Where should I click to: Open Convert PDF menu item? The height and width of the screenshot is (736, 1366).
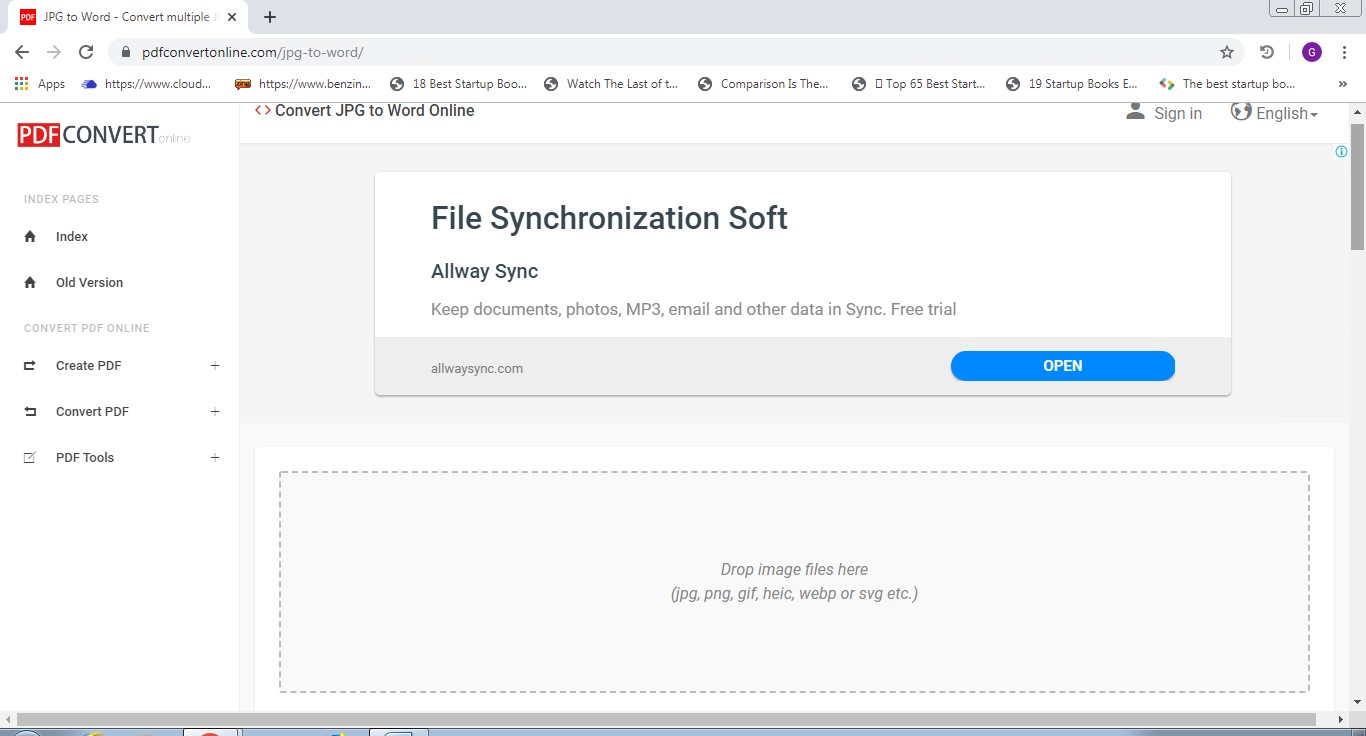pyautogui.click(x=92, y=412)
